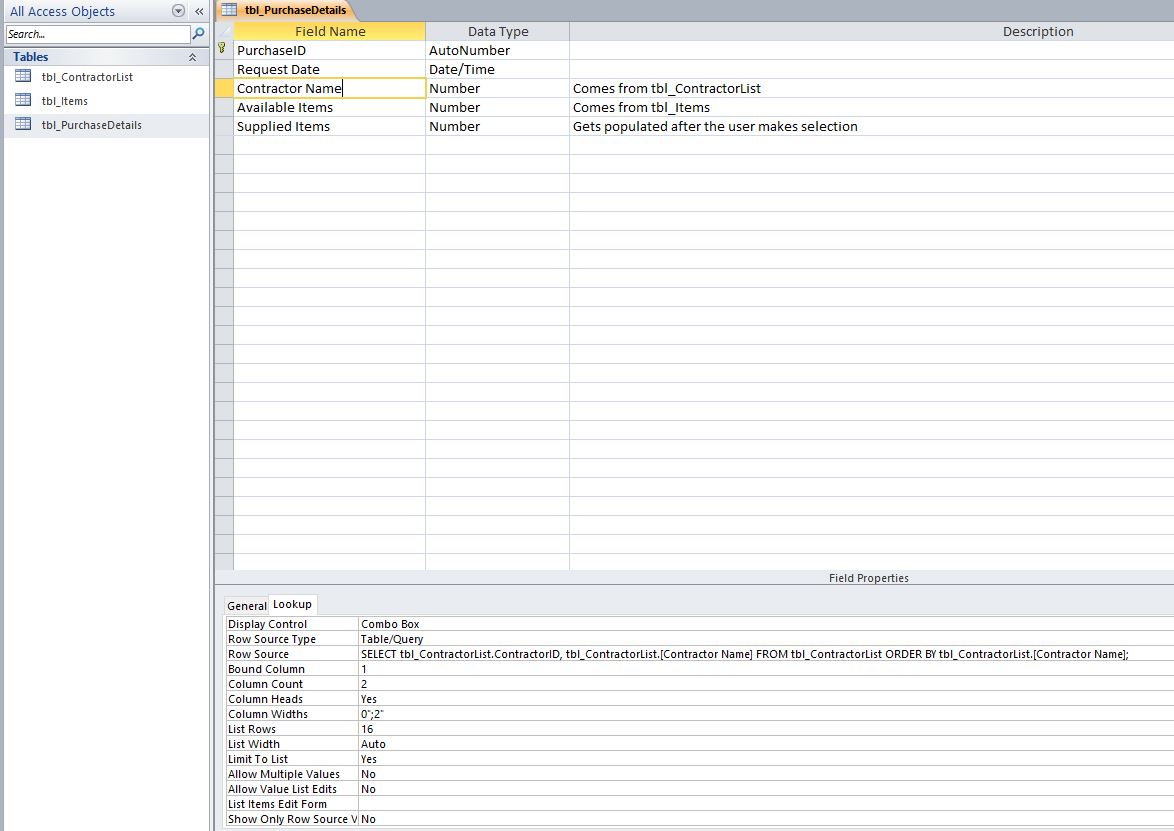Screen dimensions: 1174x831
Task: Open tbl_Items in the navigation pane
Action: [x=64, y=101]
